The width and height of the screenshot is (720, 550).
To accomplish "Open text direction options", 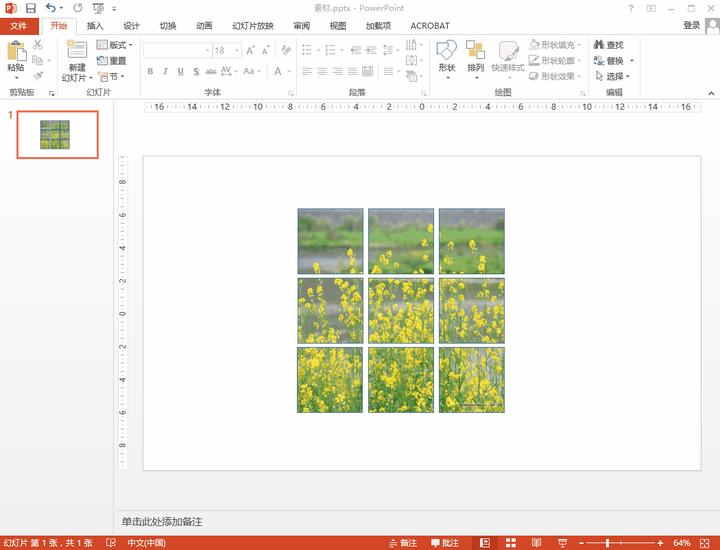I will [413, 45].
